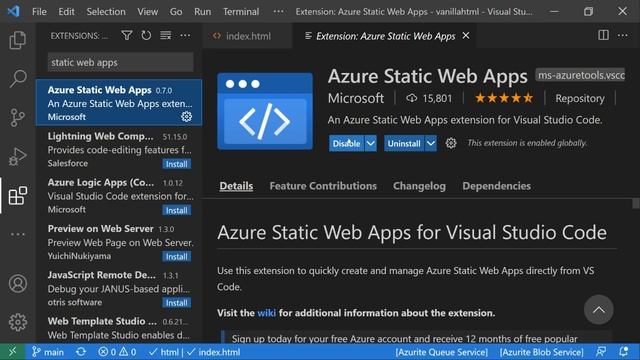Click html status bar entry
Image resolution: width=640 pixels, height=360 pixels.
click(x=164, y=352)
